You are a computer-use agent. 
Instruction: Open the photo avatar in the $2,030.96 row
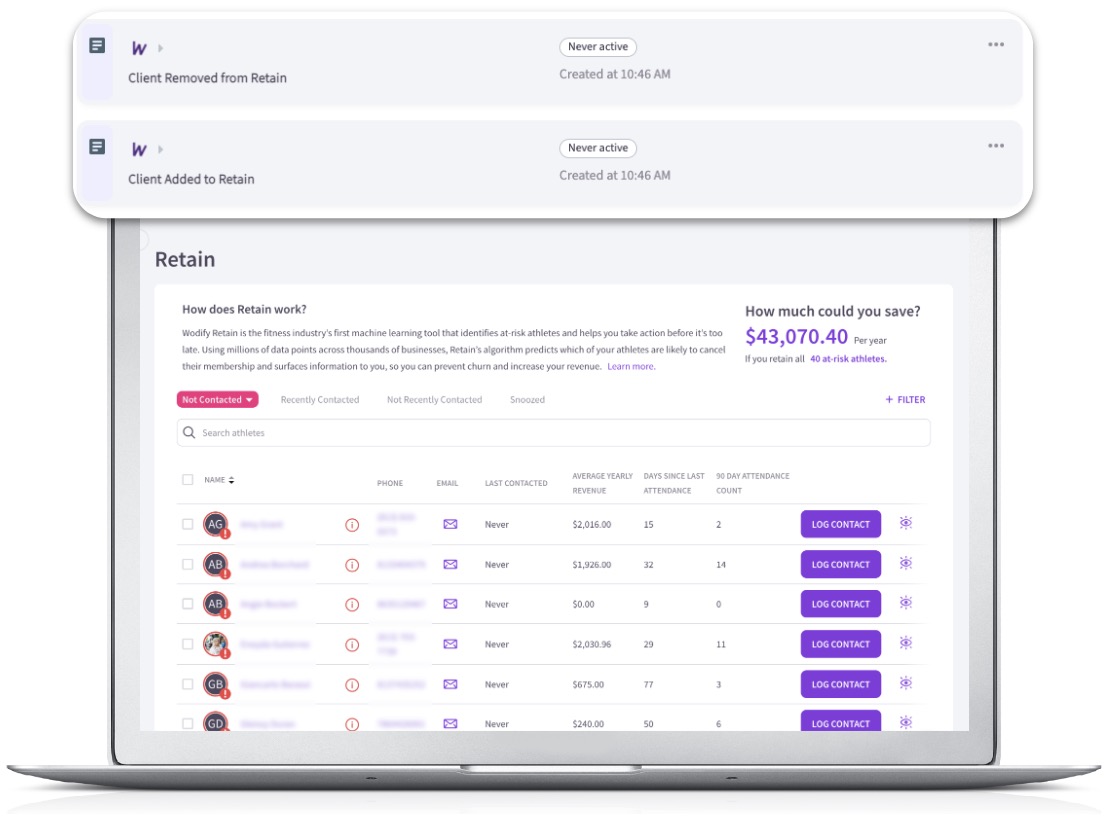216,644
